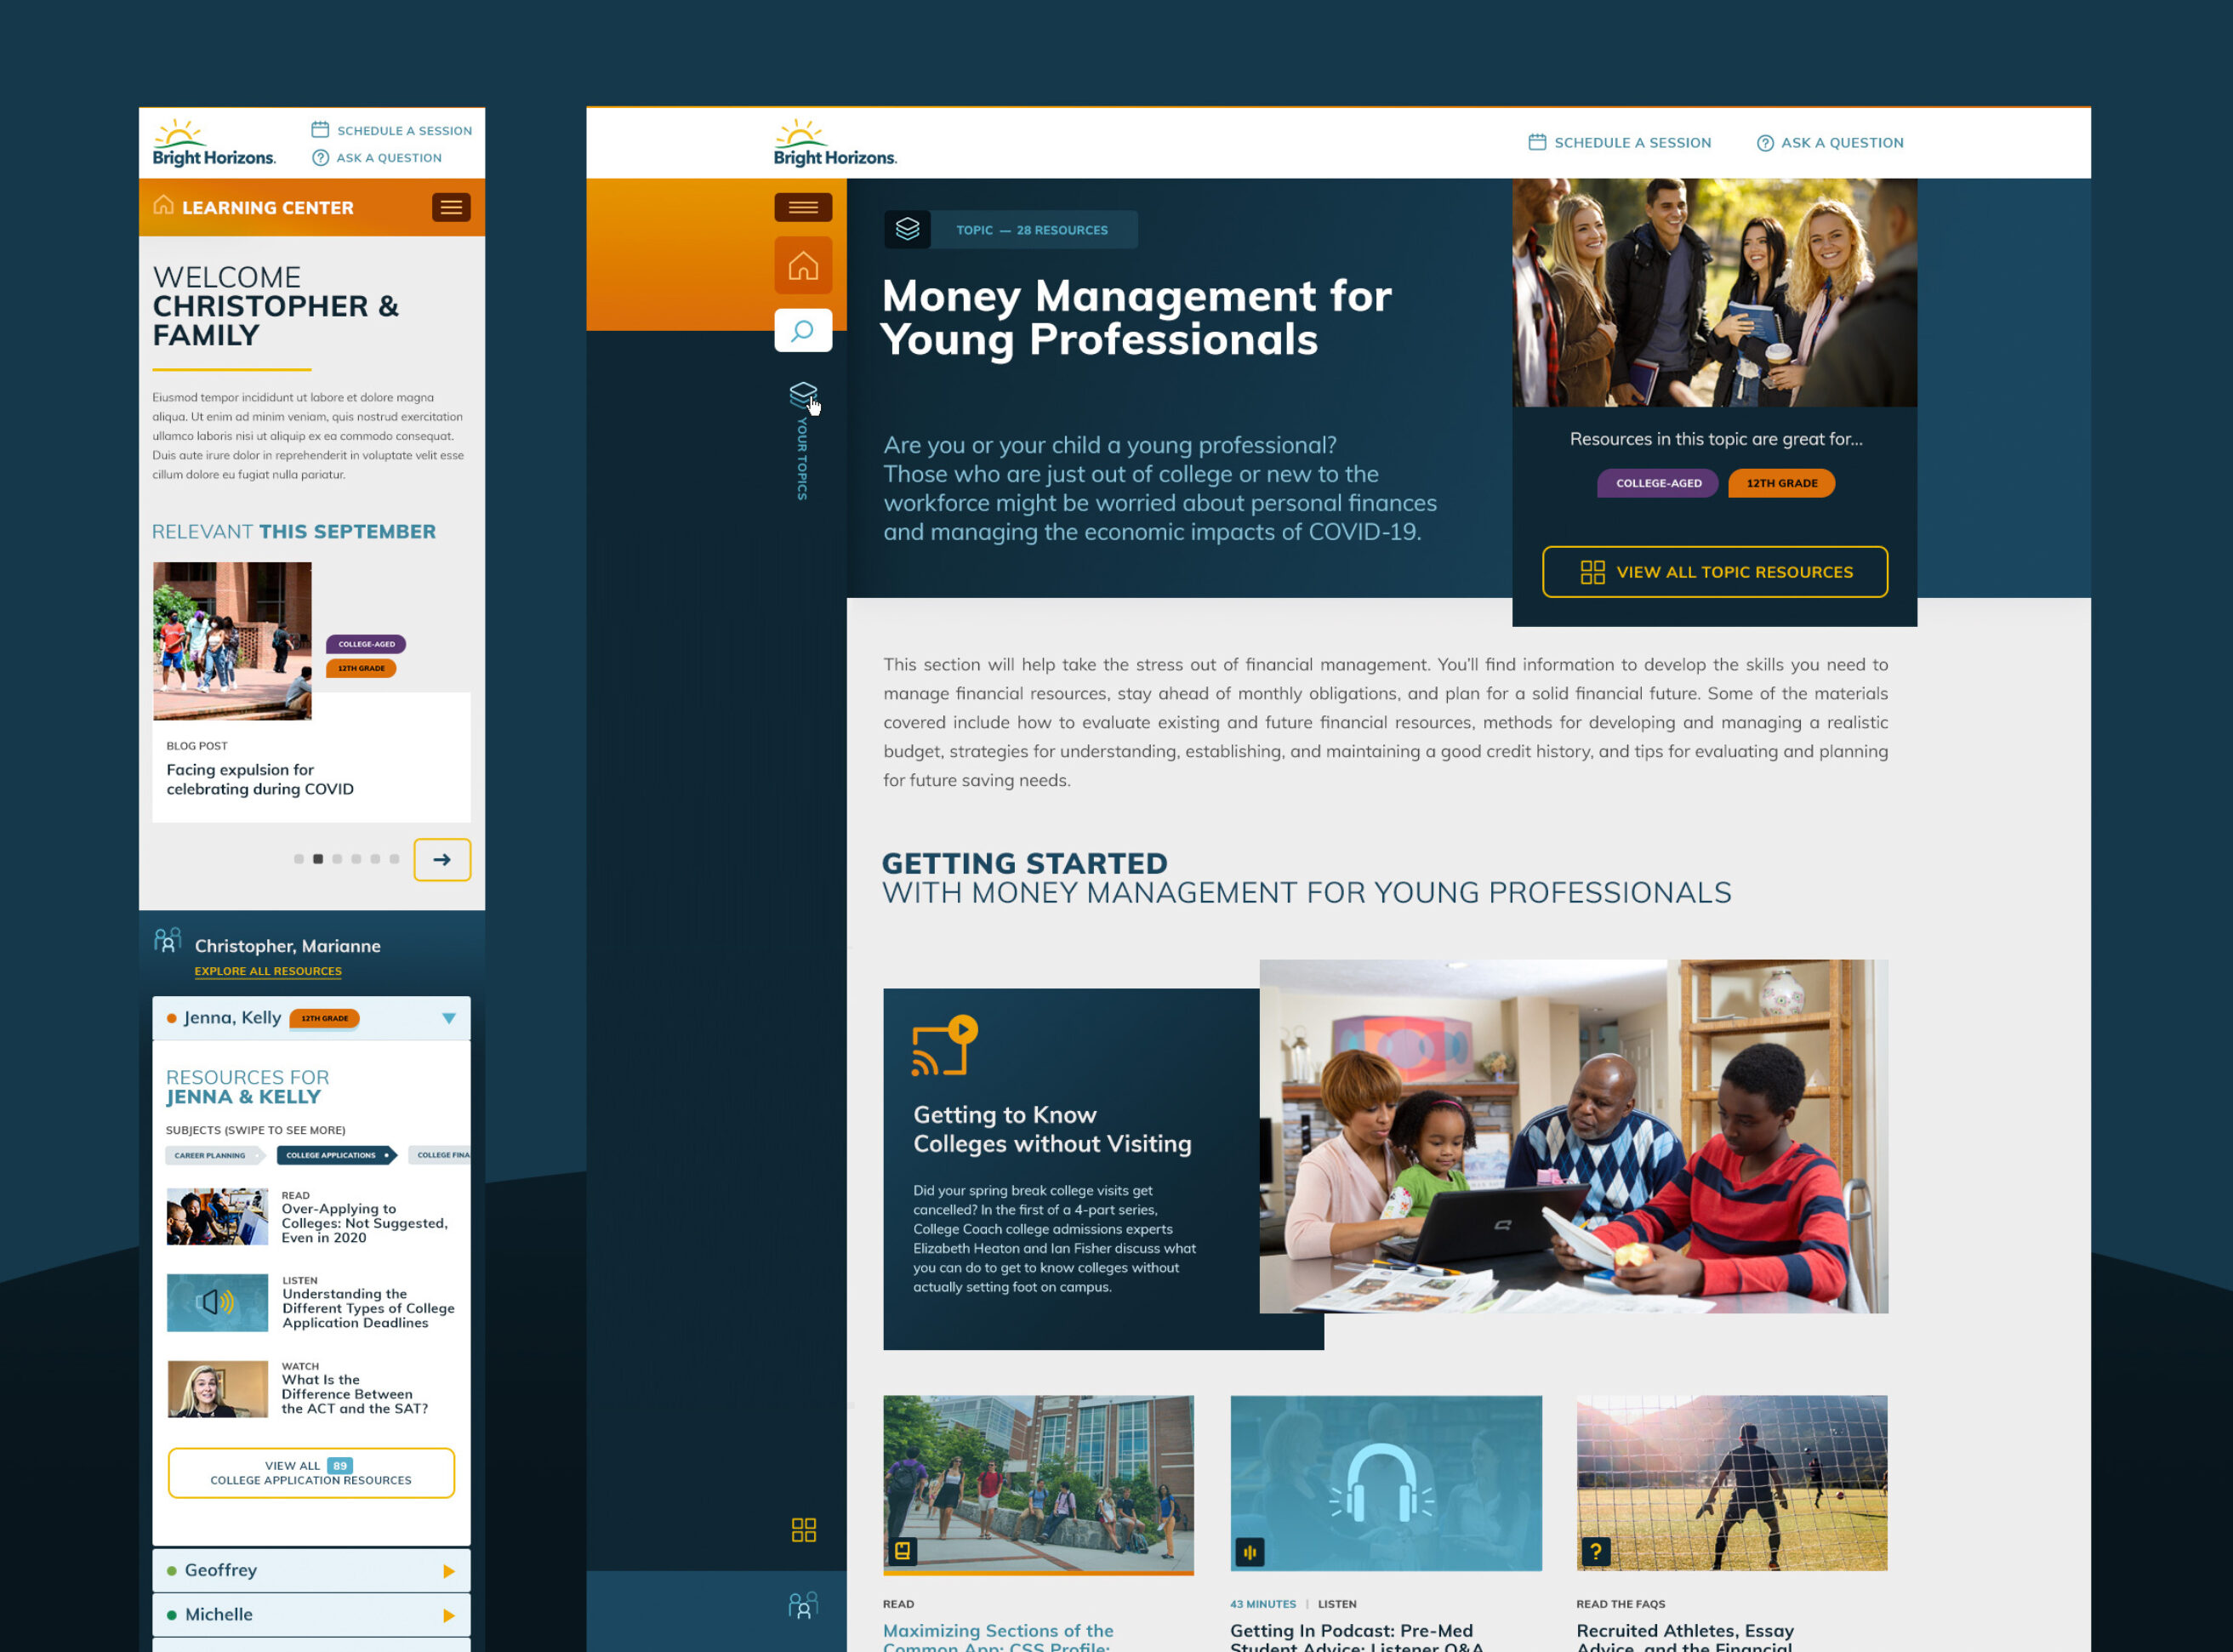
Task: Click the topic layers badge icon
Action: [x=907, y=229]
